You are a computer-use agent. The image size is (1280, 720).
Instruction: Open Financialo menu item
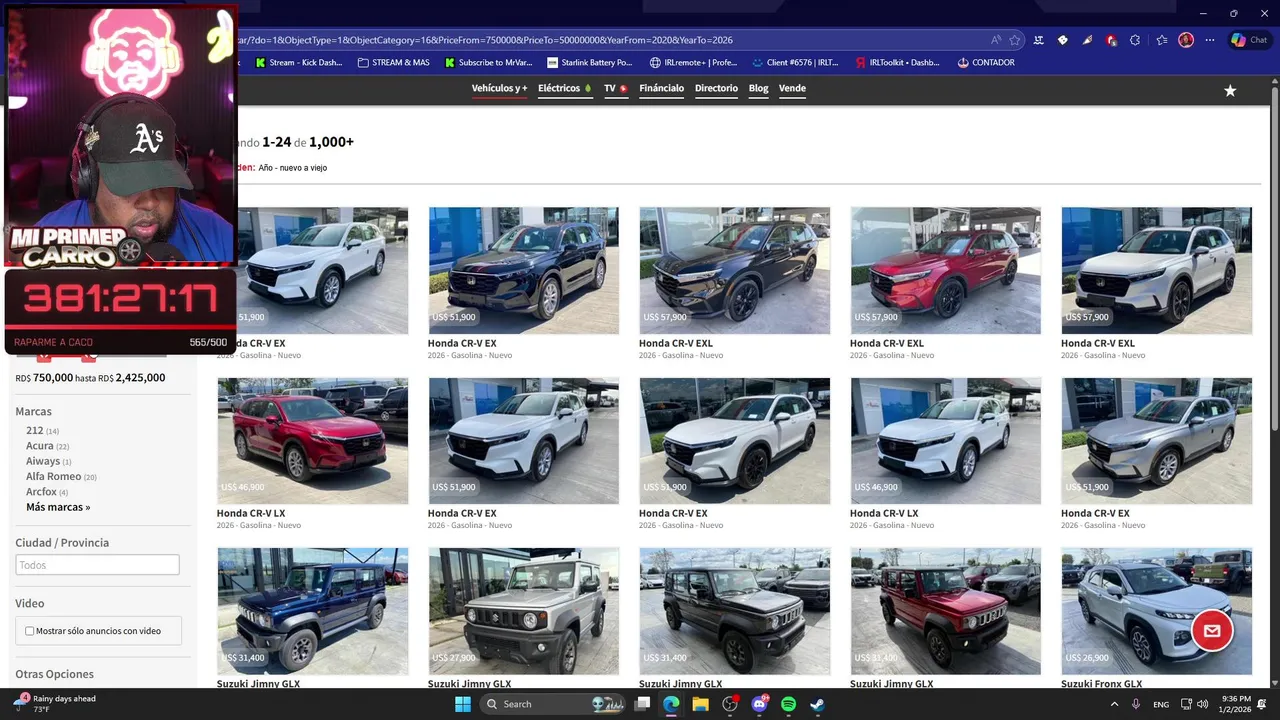tap(662, 88)
